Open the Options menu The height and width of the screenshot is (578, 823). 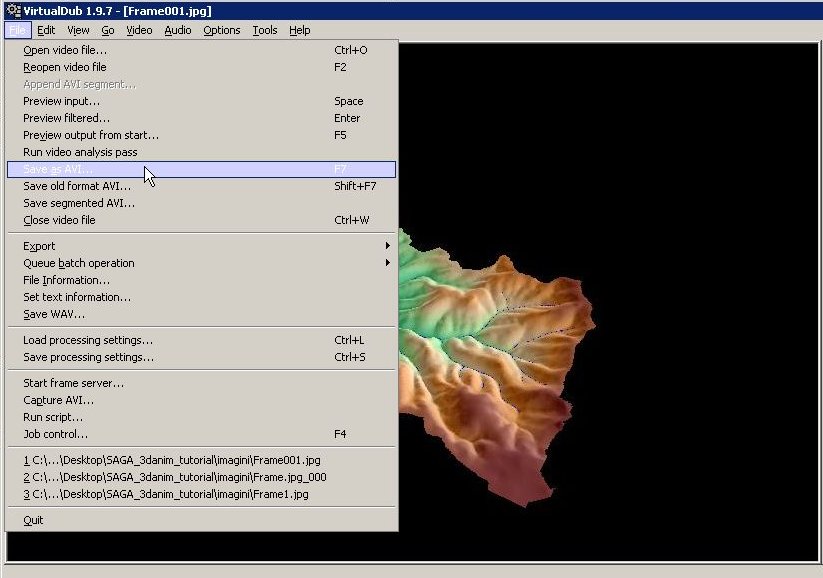coord(221,30)
